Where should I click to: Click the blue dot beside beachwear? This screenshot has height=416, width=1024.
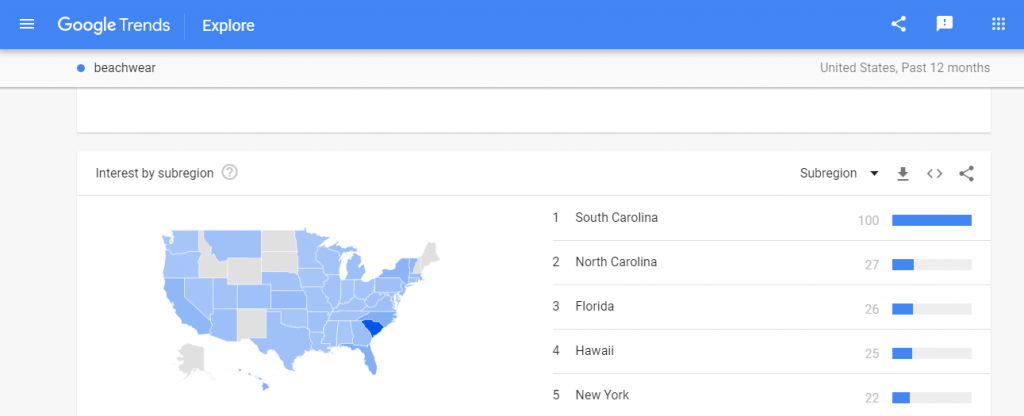pyautogui.click(x=81, y=68)
